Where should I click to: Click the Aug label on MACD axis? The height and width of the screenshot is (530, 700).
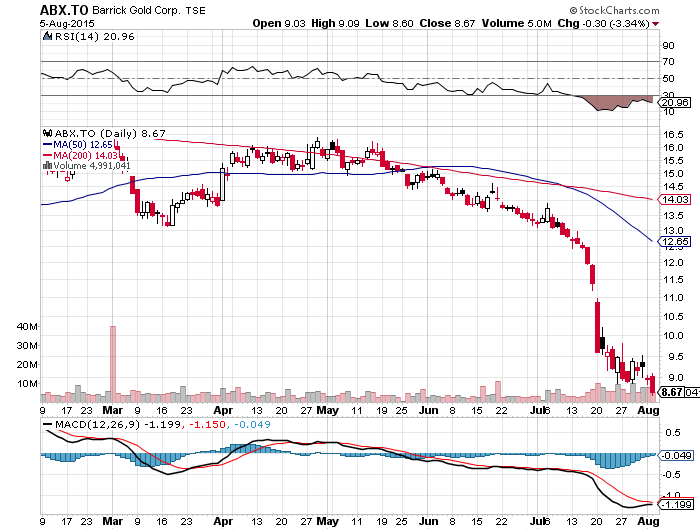pos(649,521)
